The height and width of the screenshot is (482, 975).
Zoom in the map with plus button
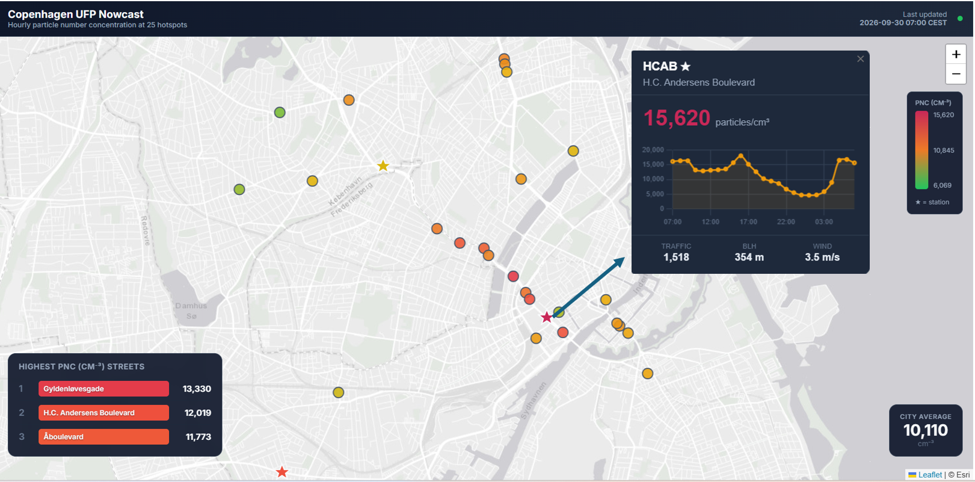coord(956,54)
